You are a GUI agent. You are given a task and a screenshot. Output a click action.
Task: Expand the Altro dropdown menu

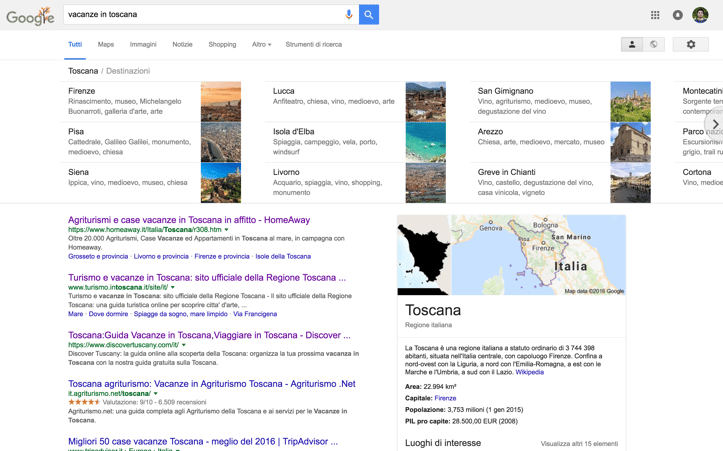point(261,44)
